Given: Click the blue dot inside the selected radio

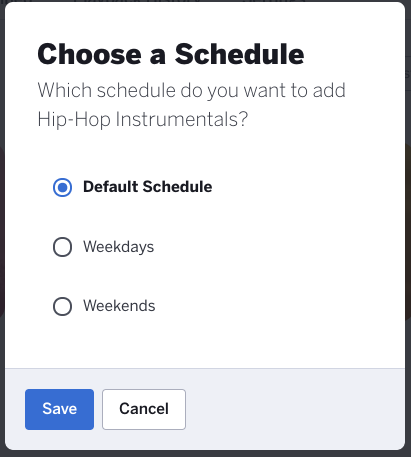Looking at the screenshot, I should point(62,188).
